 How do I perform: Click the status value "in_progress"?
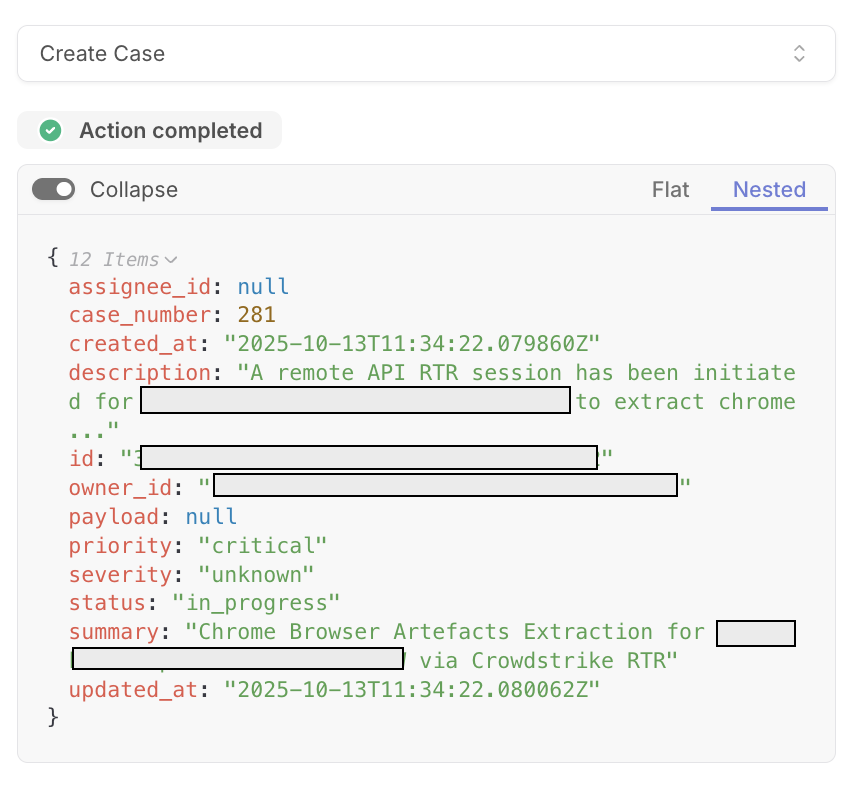(256, 603)
